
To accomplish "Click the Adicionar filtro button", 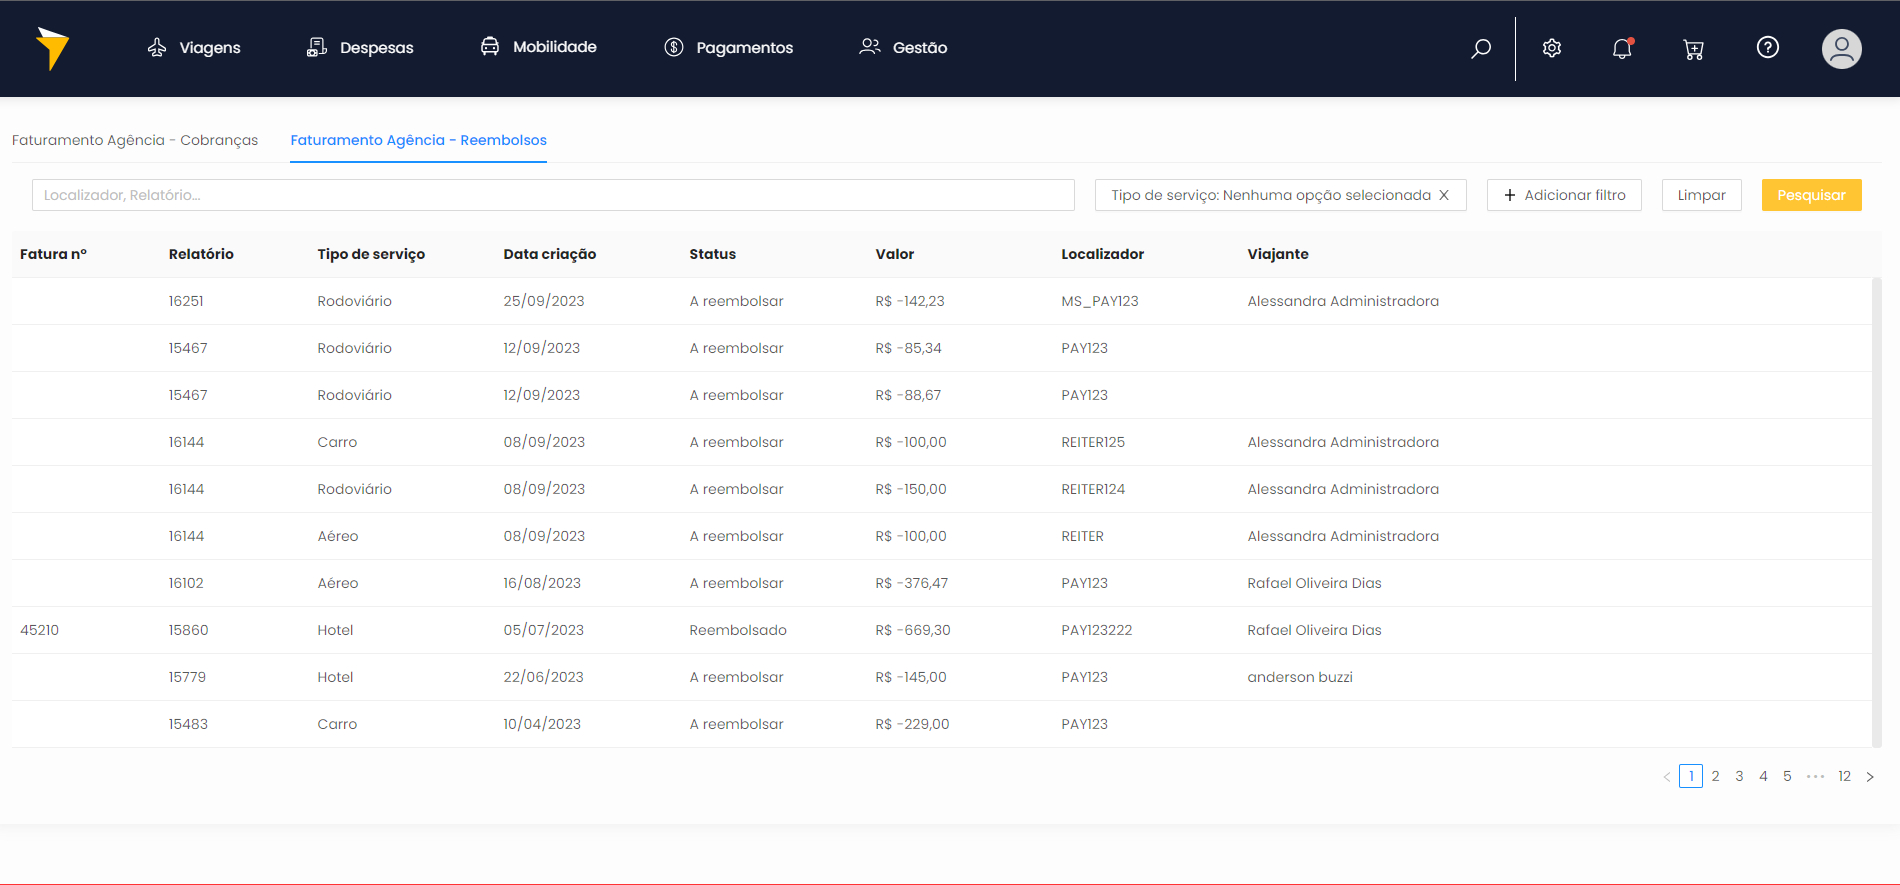I will [1564, 195].
